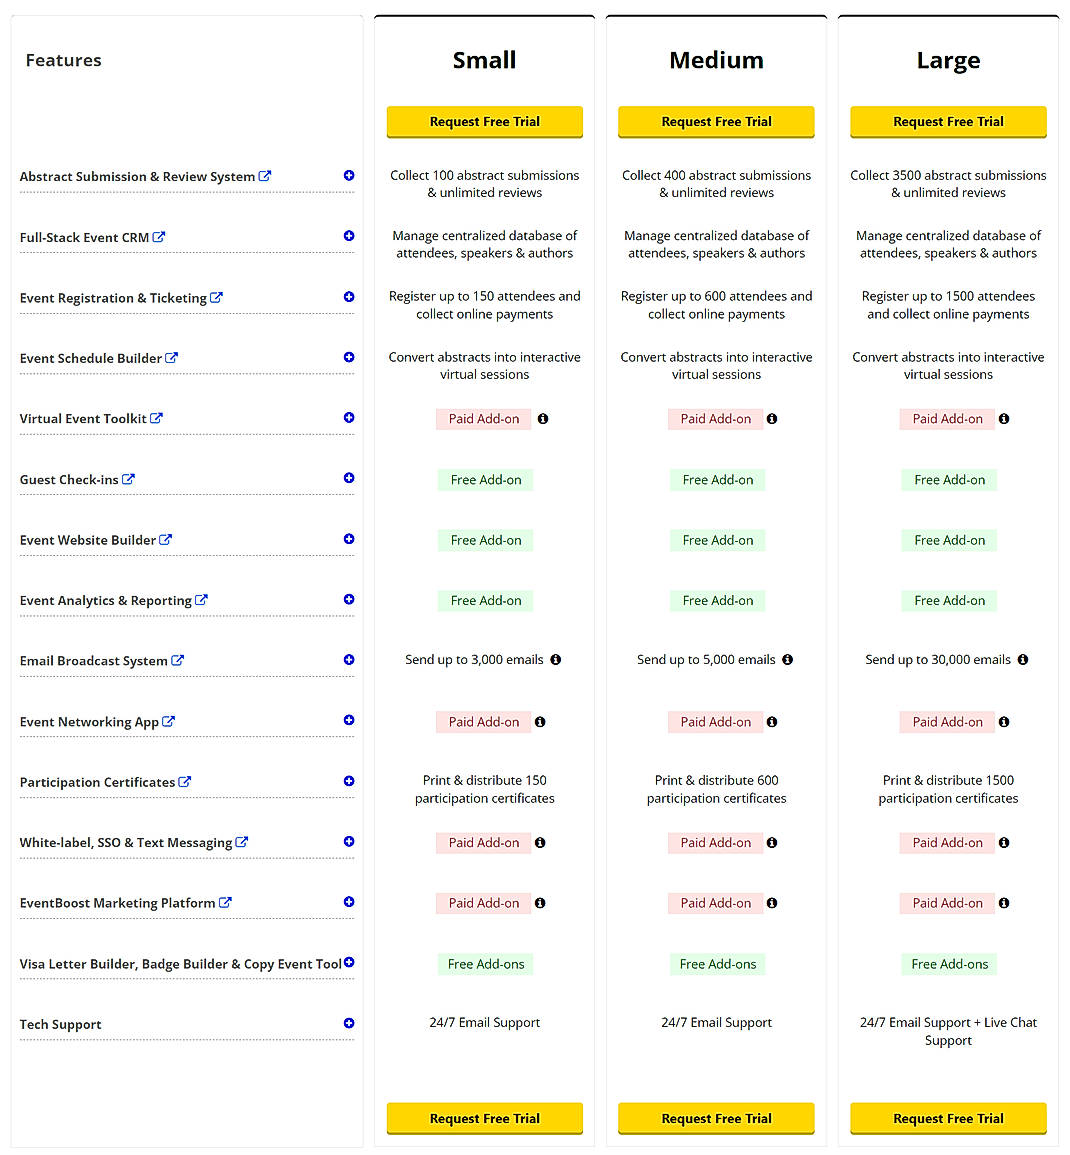
Task: Click the Paid Add-on badge for Small EventBoost Marketing
Action: 483,902
